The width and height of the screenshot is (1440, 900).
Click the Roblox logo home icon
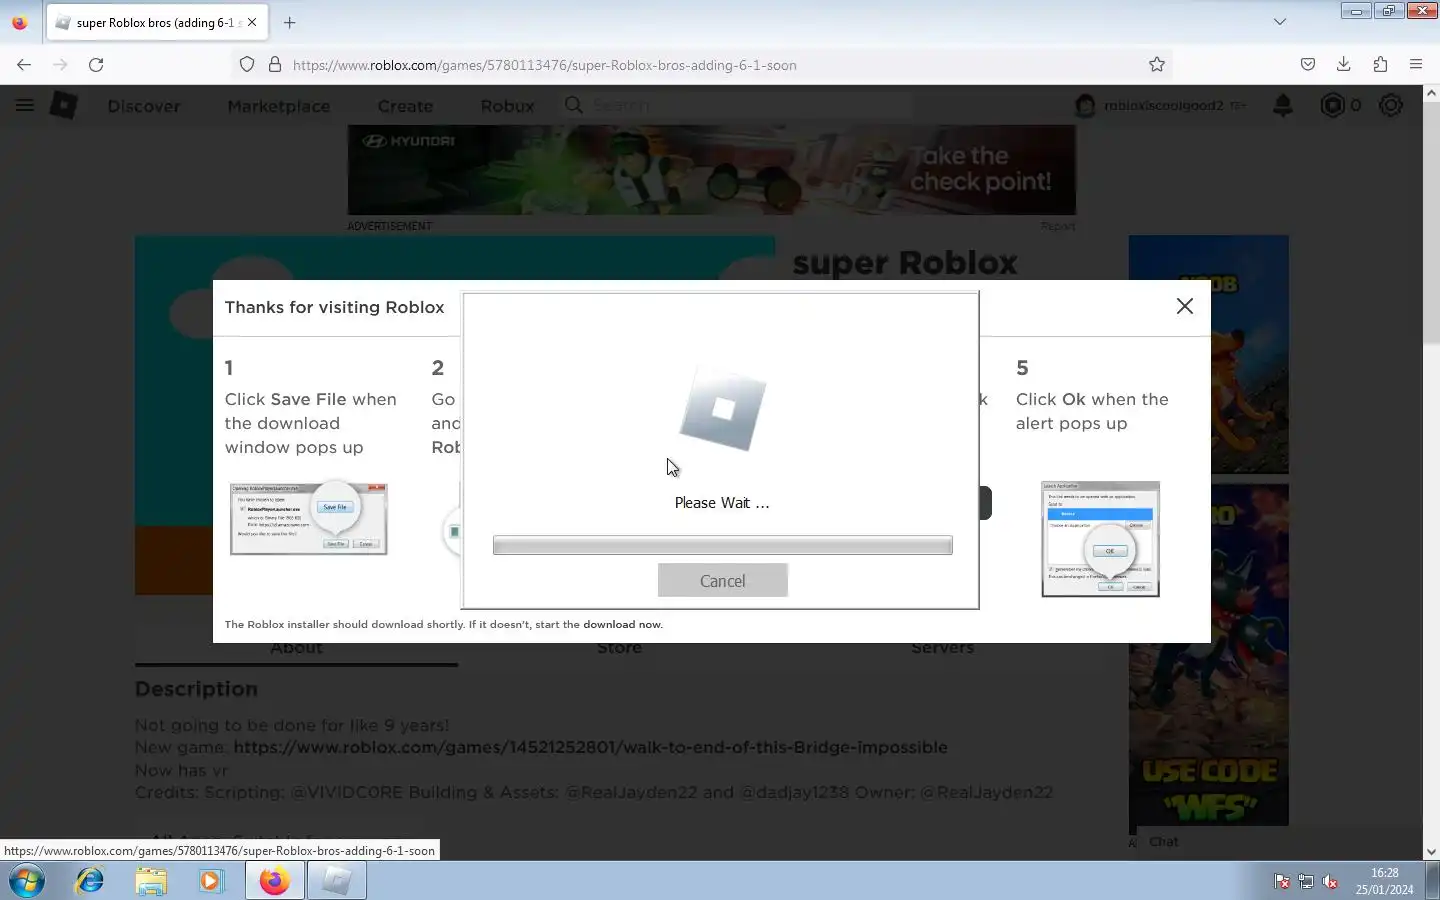point(64,105)
